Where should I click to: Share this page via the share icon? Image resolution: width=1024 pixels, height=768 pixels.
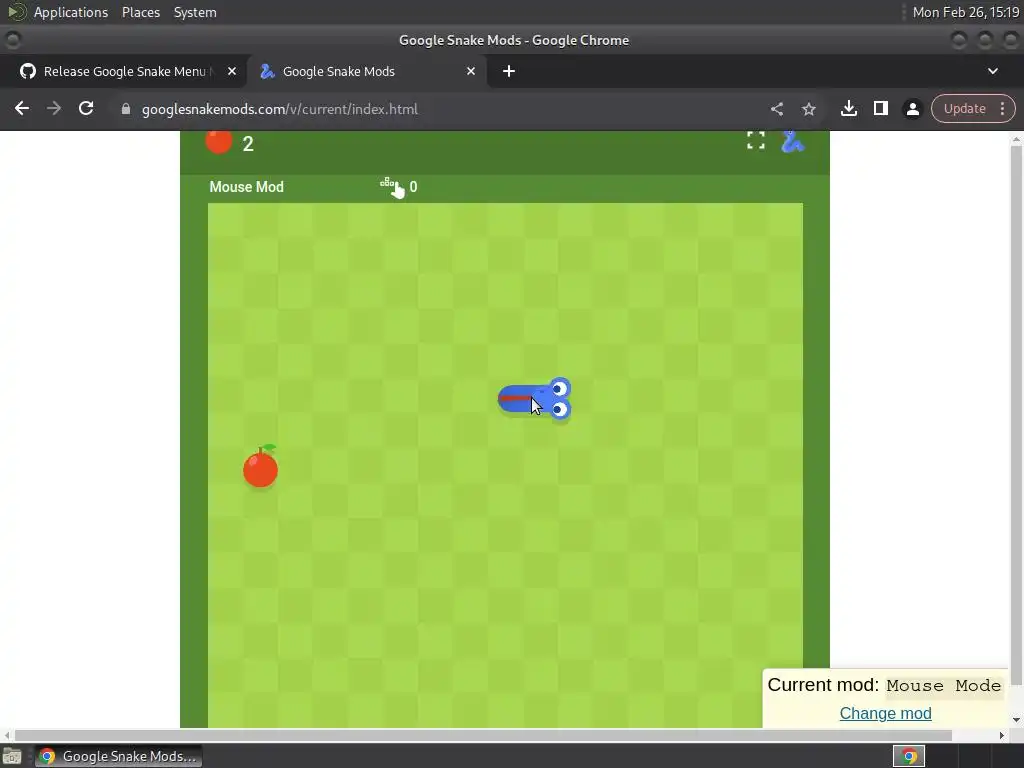pyautogui.click(x=776, y=109)
